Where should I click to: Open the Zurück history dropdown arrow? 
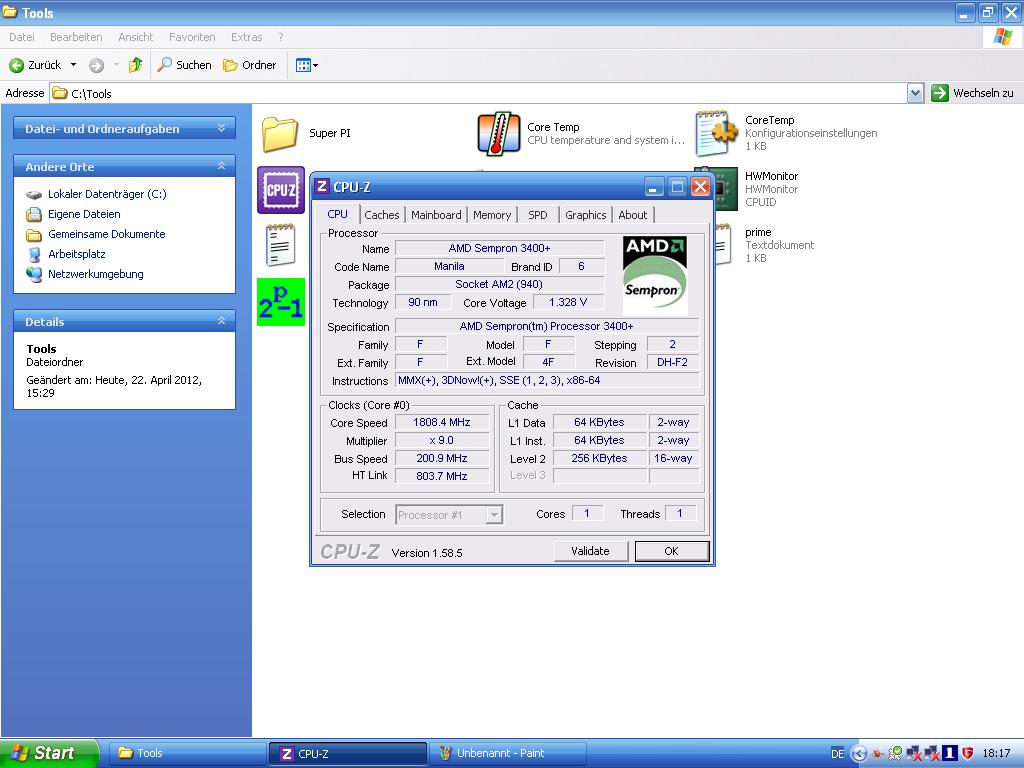tap(73, 65)
